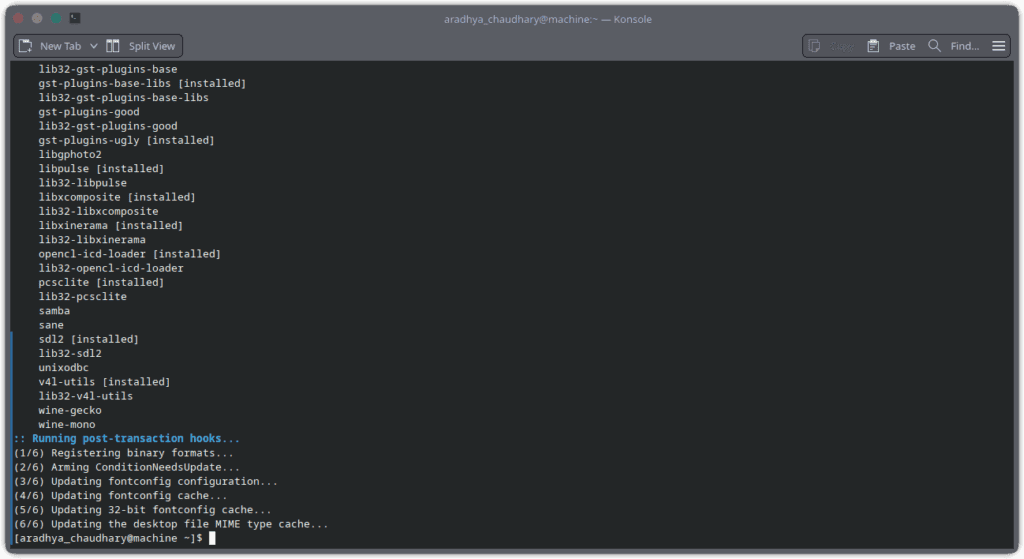The width and height of the screenshot is (1024, 559).
Task: Click the line 'samba'
Action: click(54, 311)
